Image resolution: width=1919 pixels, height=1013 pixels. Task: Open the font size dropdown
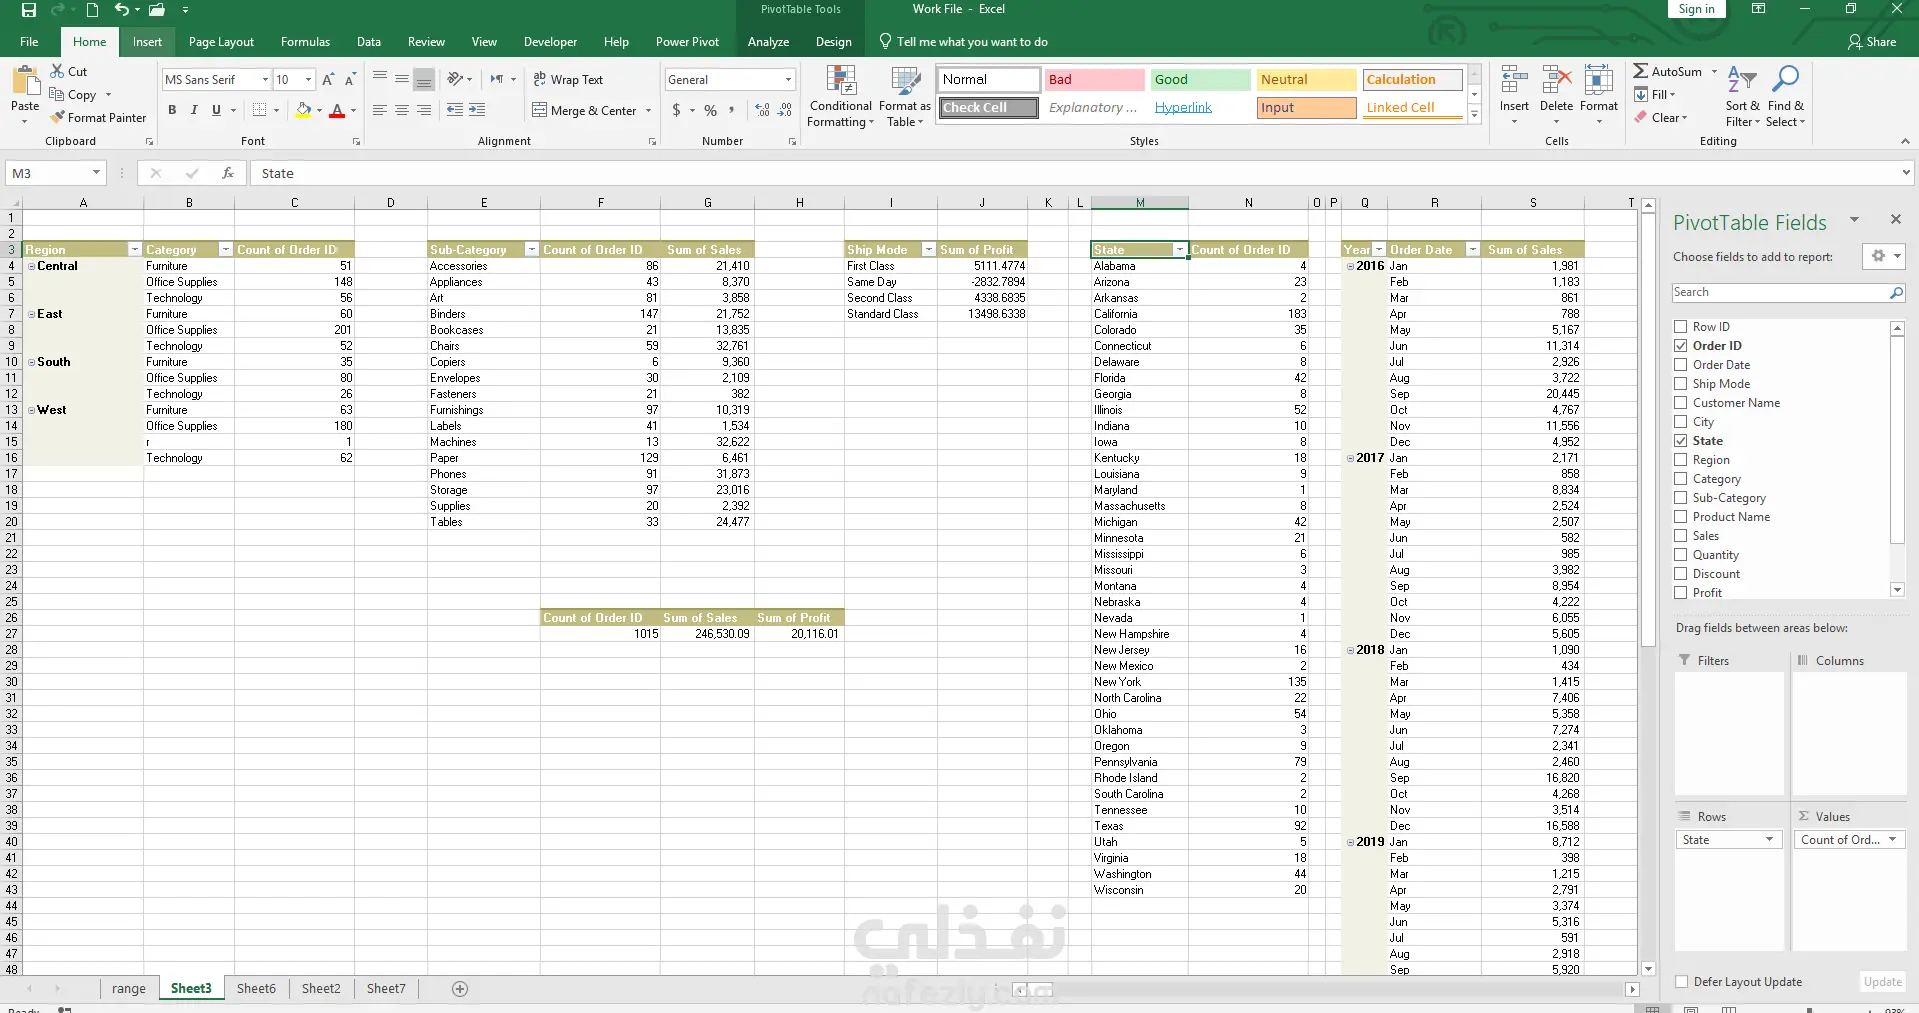(308, 79)
